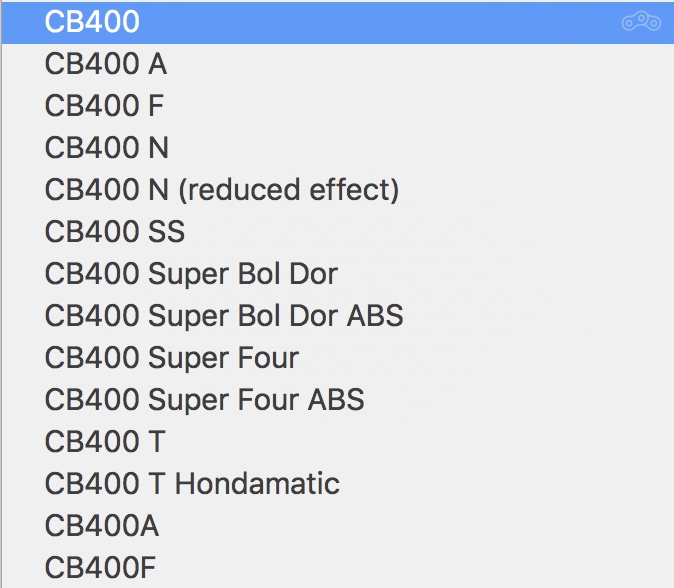Click the Hondamatic variant in the list
This screenshot has height=588, width=674.
click(x=192, y=484)
